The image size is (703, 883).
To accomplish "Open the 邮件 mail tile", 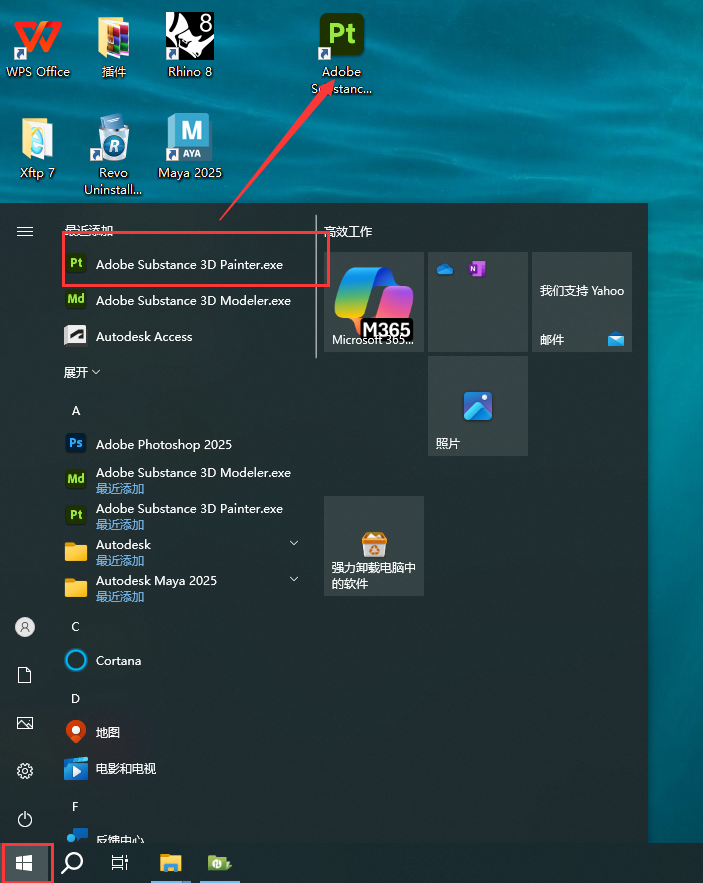I will tap(582, 302).
